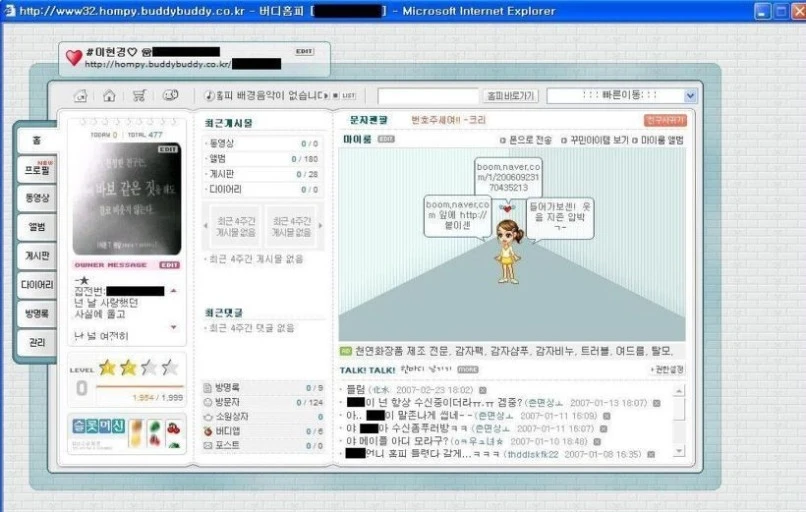Click the hompy search input field
The image size is (806, 512).
428,96
